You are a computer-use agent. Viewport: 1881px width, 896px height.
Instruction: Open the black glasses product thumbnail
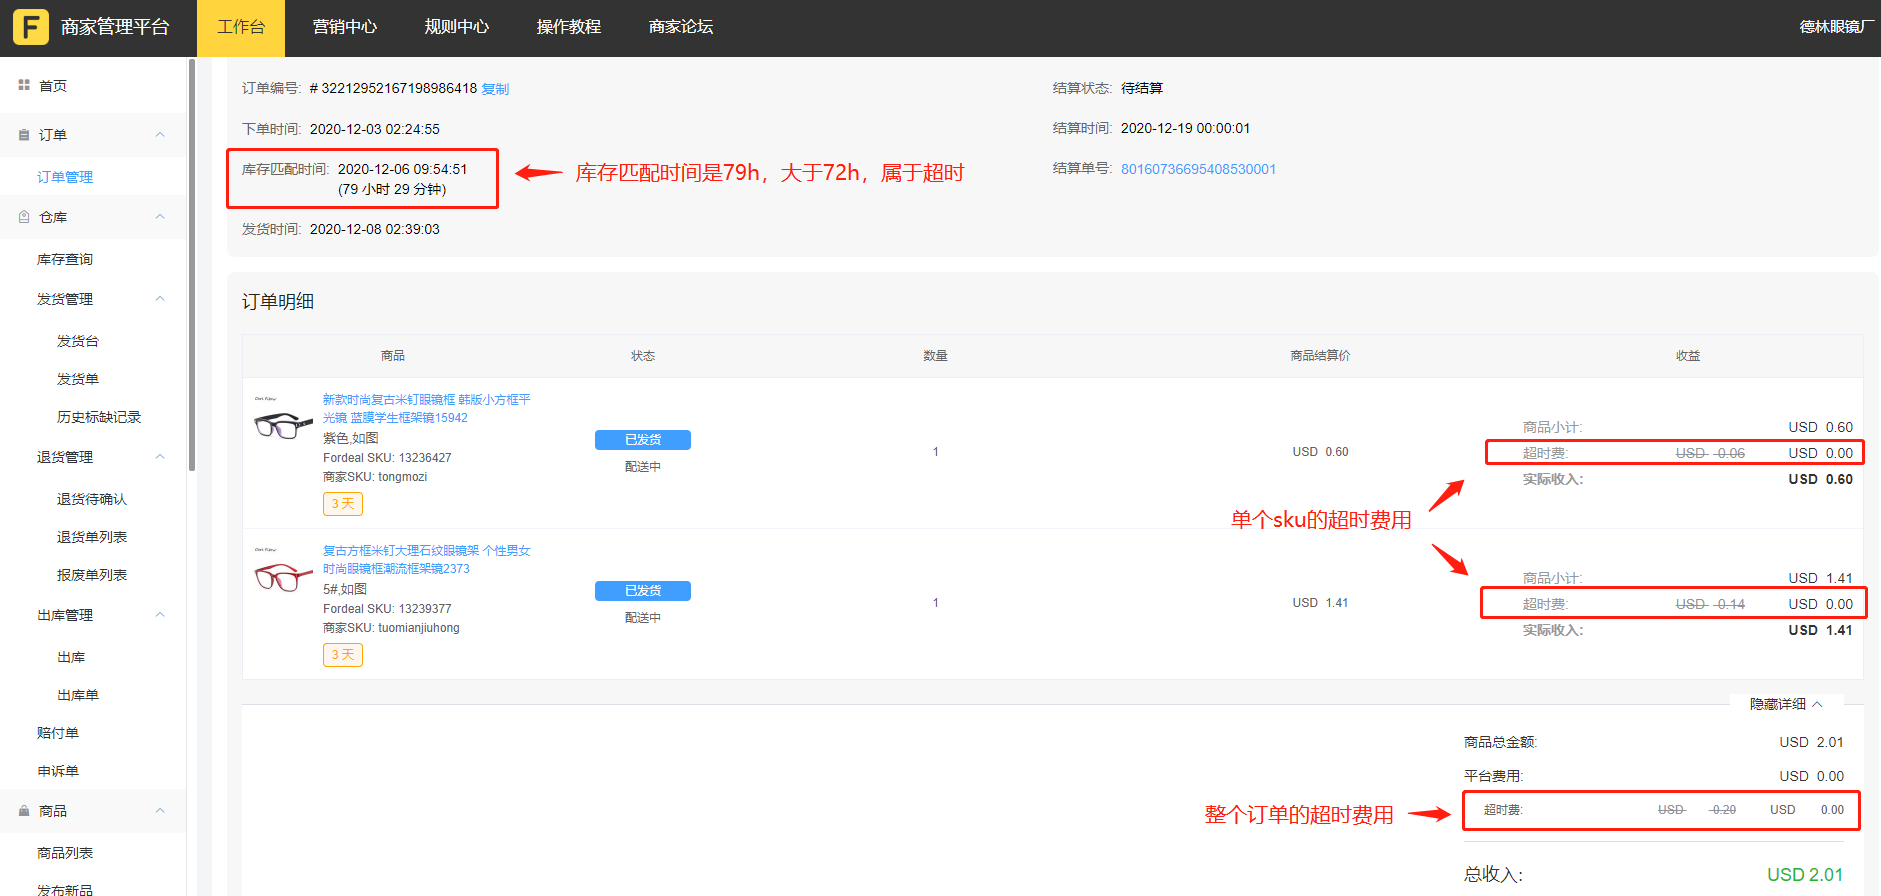point(283,424)
